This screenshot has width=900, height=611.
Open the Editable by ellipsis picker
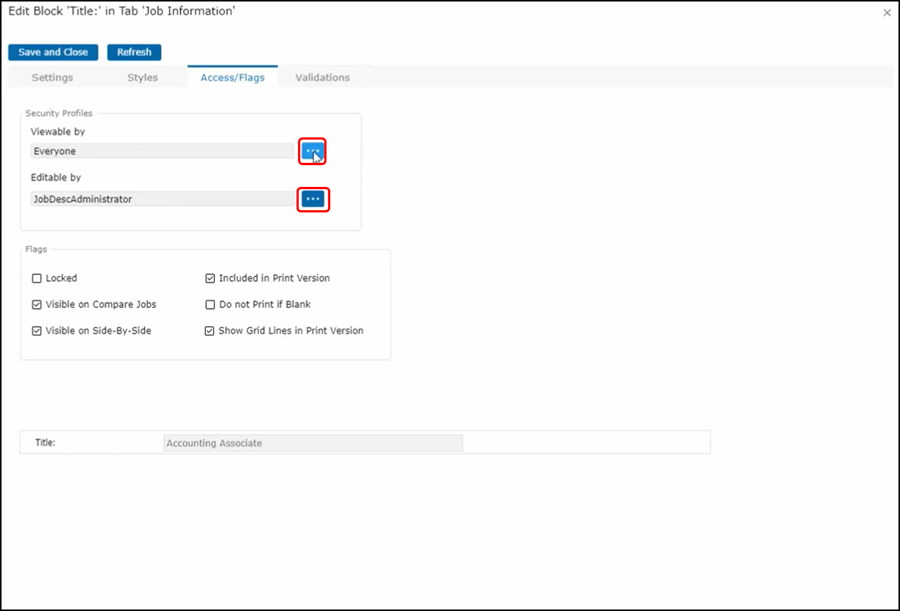[x=313, y=199]
